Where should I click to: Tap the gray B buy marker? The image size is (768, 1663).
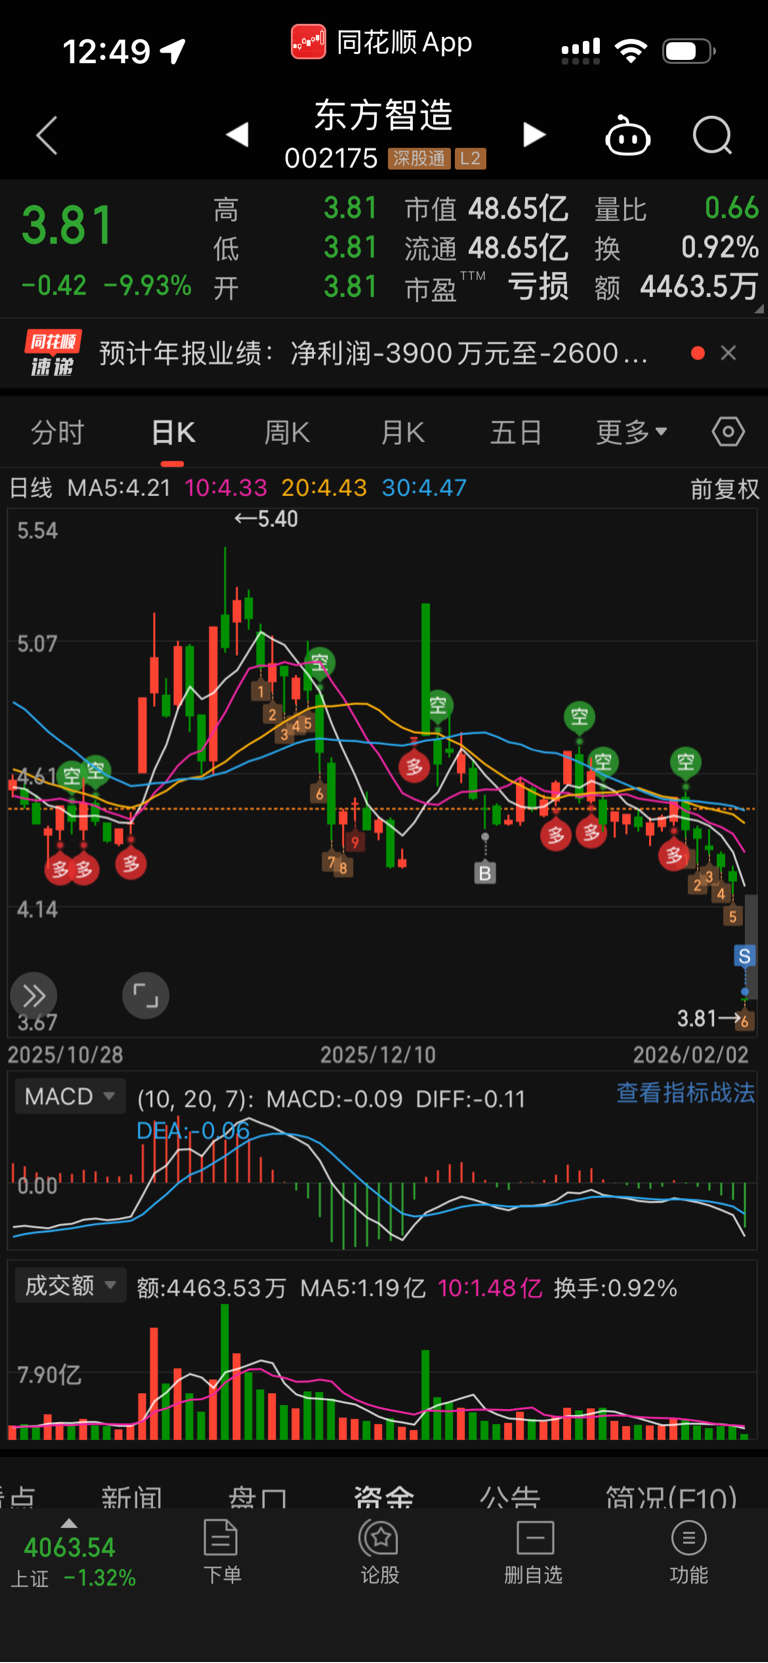click(485, 873)
